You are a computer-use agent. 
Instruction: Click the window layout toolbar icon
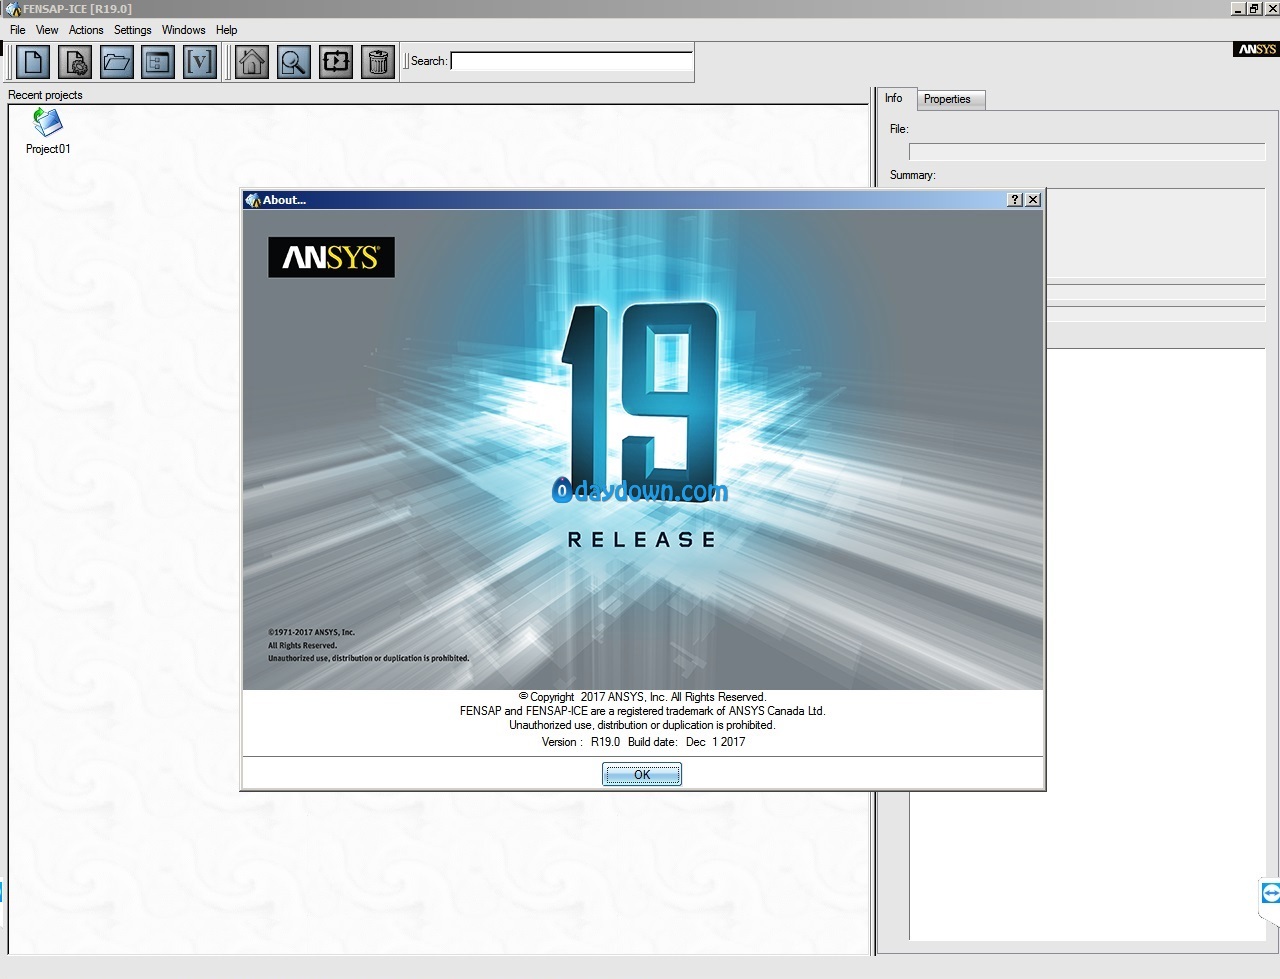point(158,62)
